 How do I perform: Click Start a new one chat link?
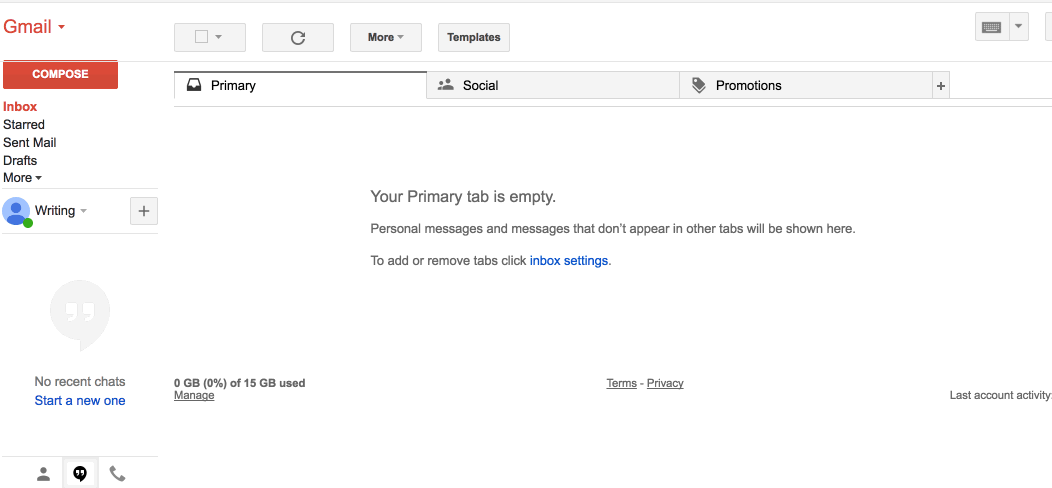point(80,400)
